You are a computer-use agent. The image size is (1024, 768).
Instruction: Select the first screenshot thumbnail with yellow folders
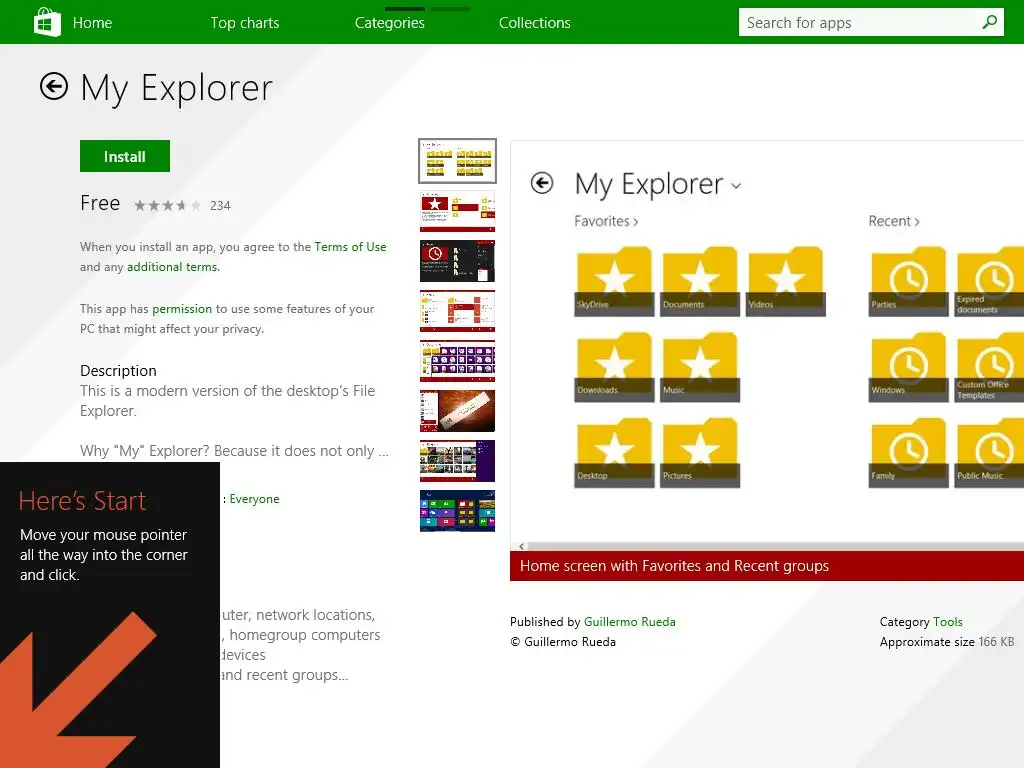(x=457, y=161)
